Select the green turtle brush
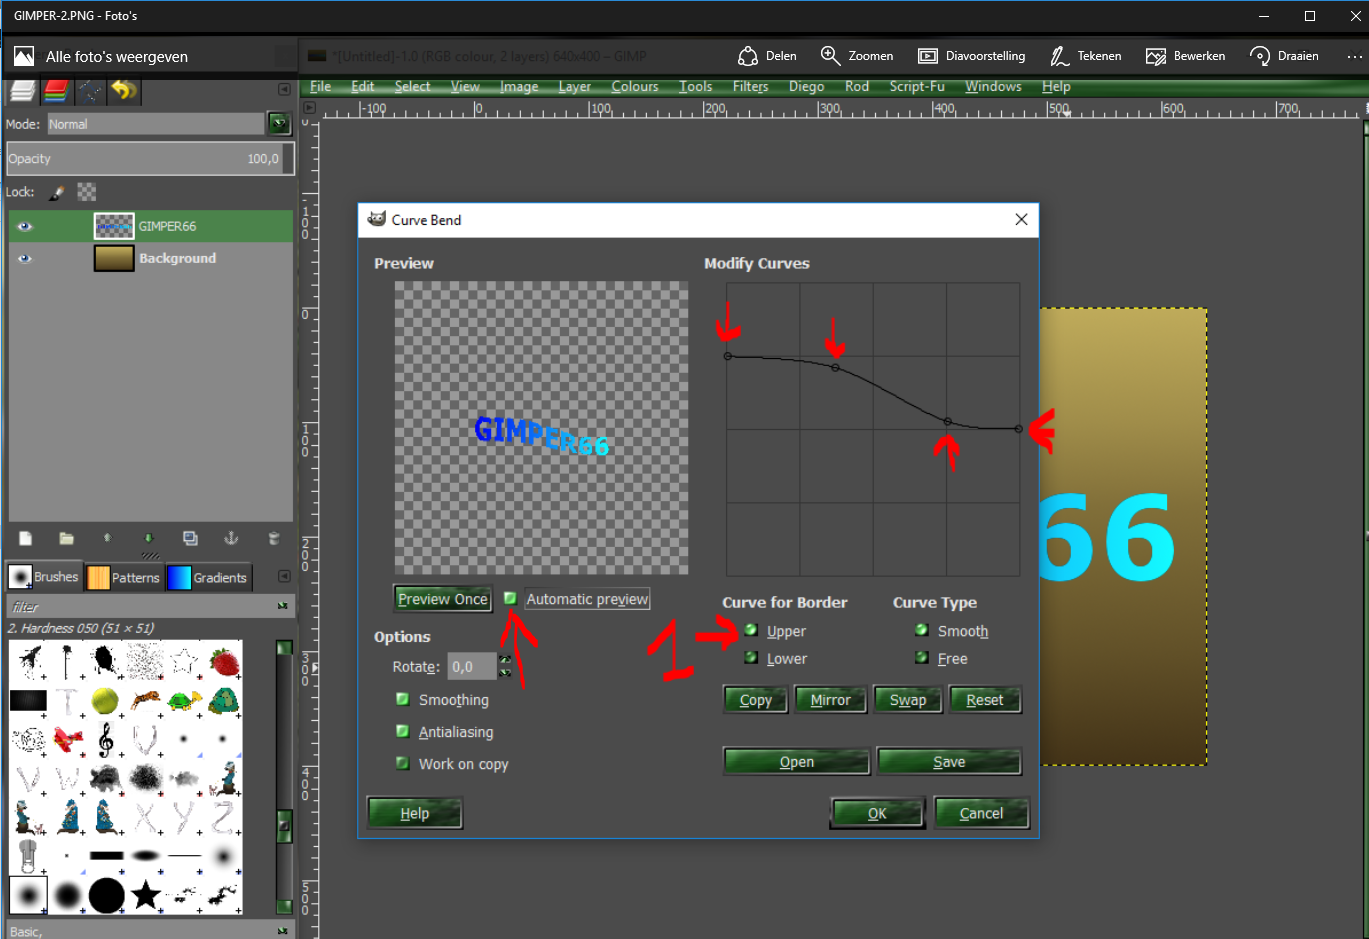This screenshot has width=1369, height=939. 185,701
